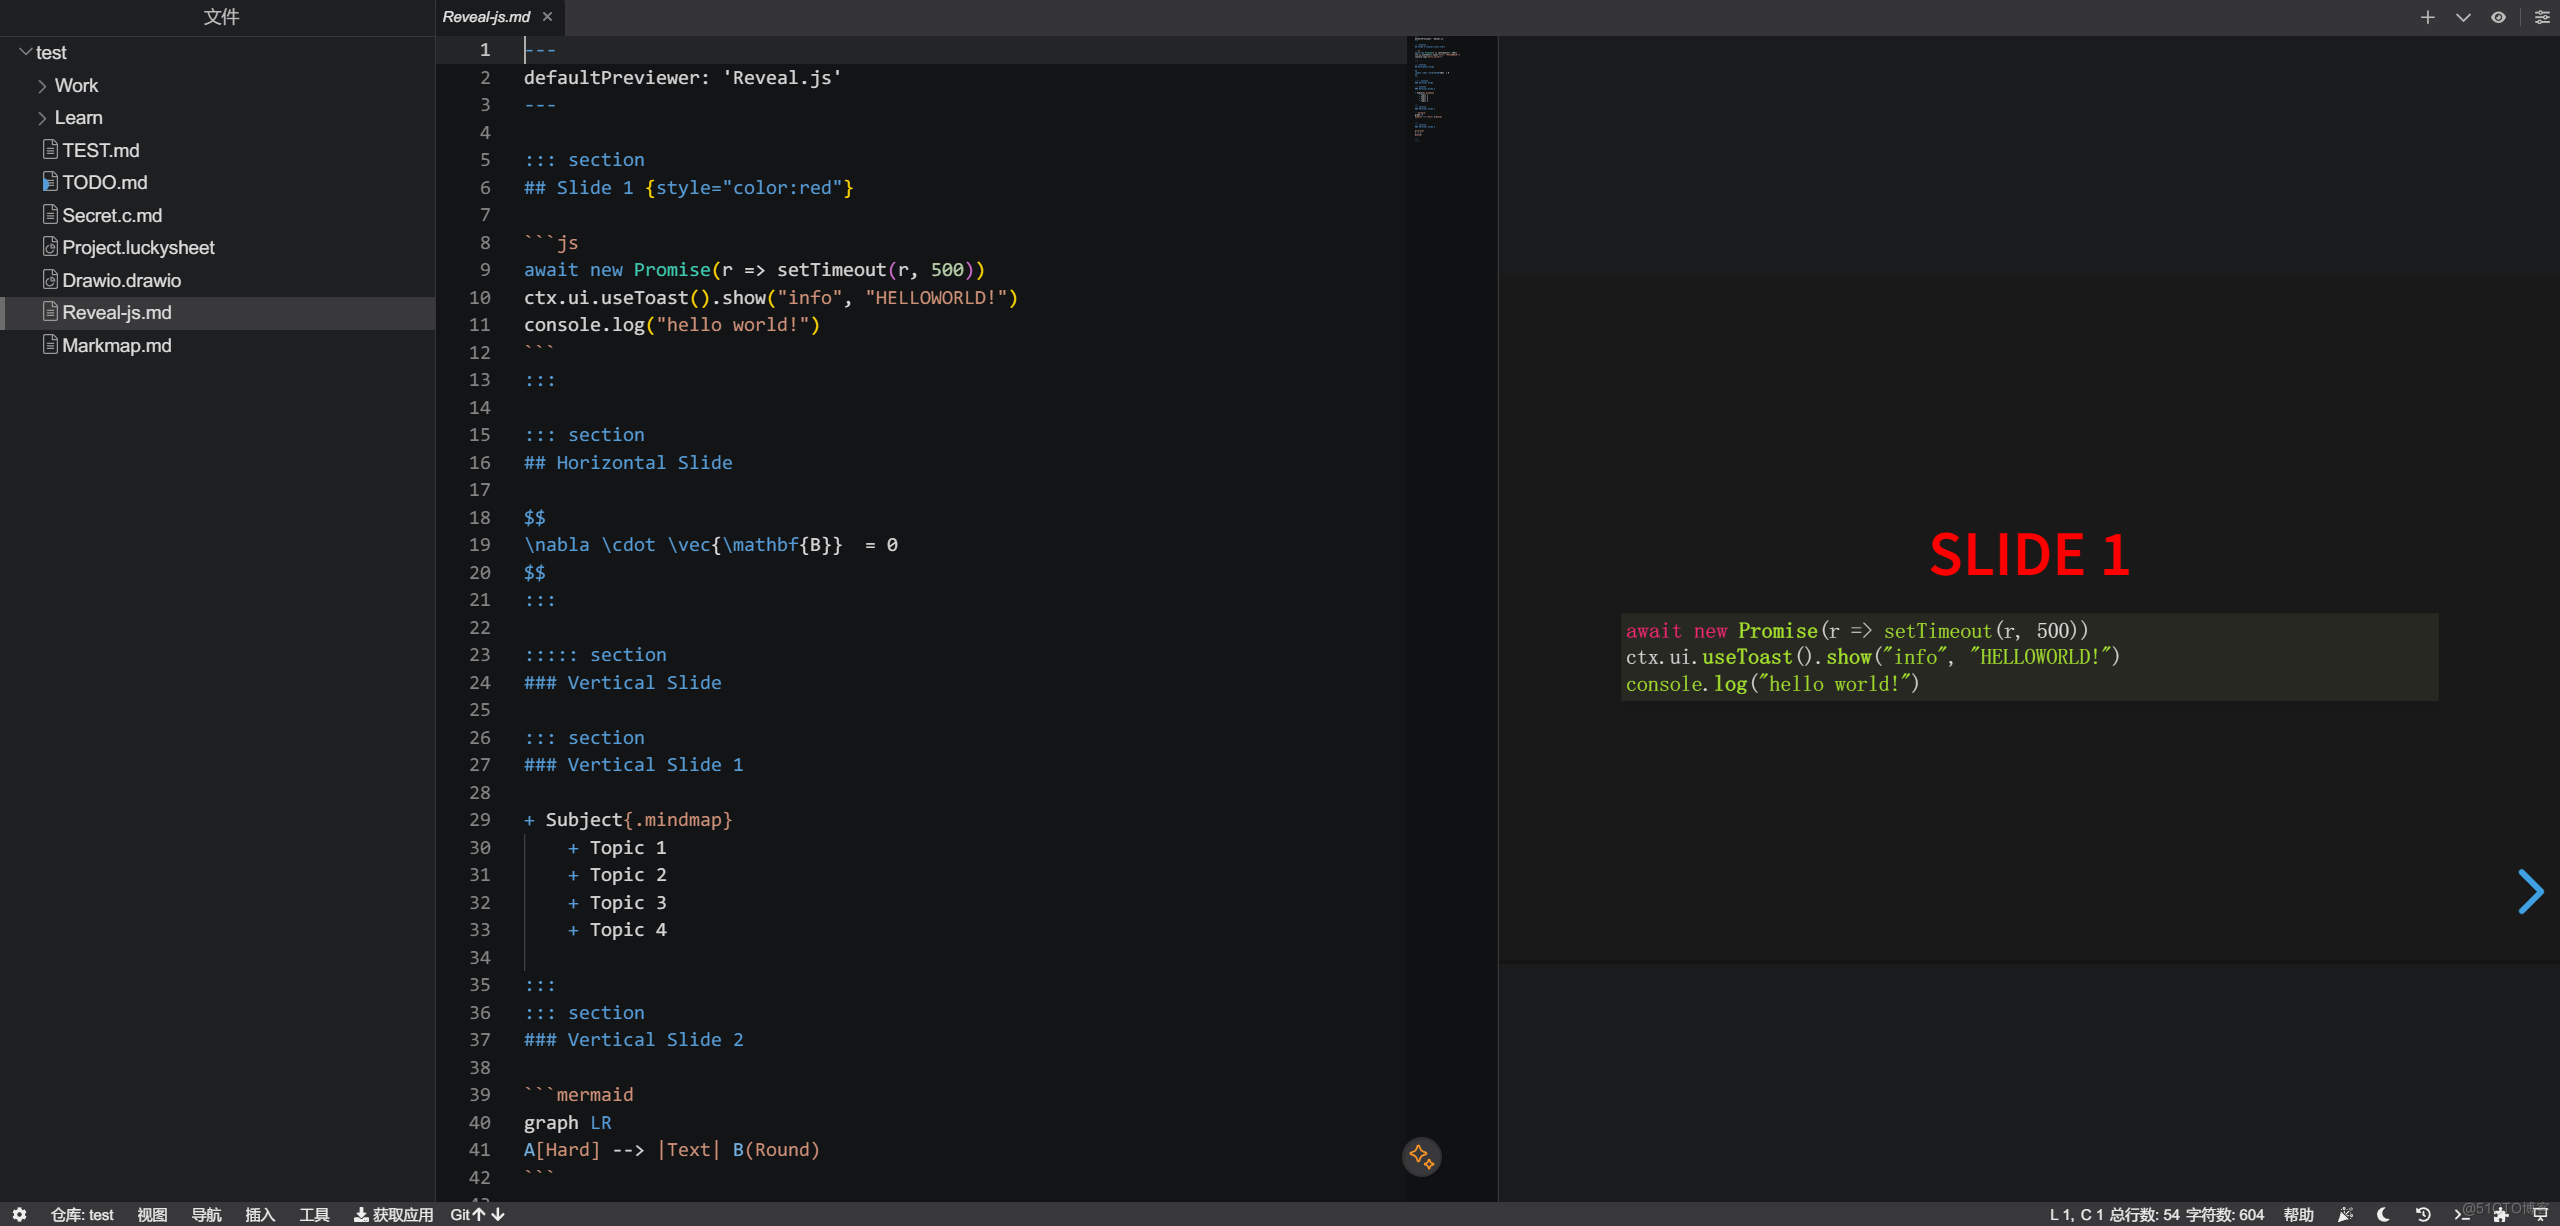Click the 文件 panel header
2560x1226 pixels.
[221, 17]
